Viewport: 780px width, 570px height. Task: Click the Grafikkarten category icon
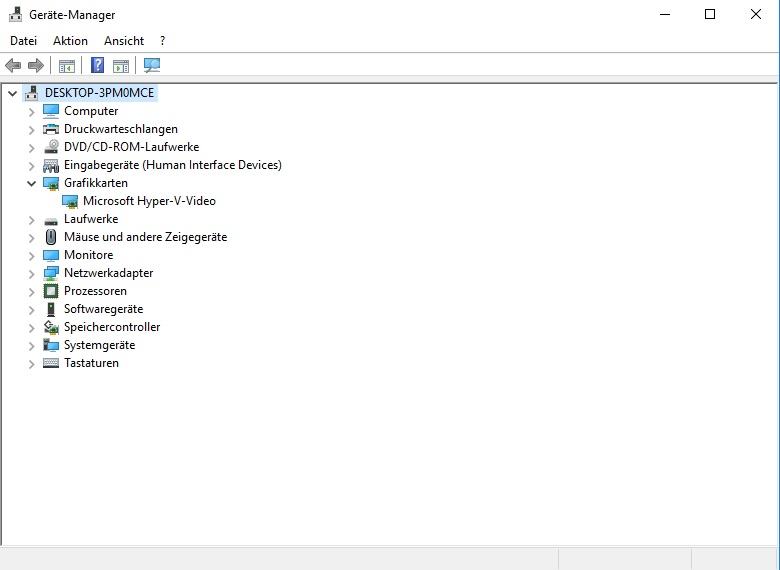[x=51, y=183]
